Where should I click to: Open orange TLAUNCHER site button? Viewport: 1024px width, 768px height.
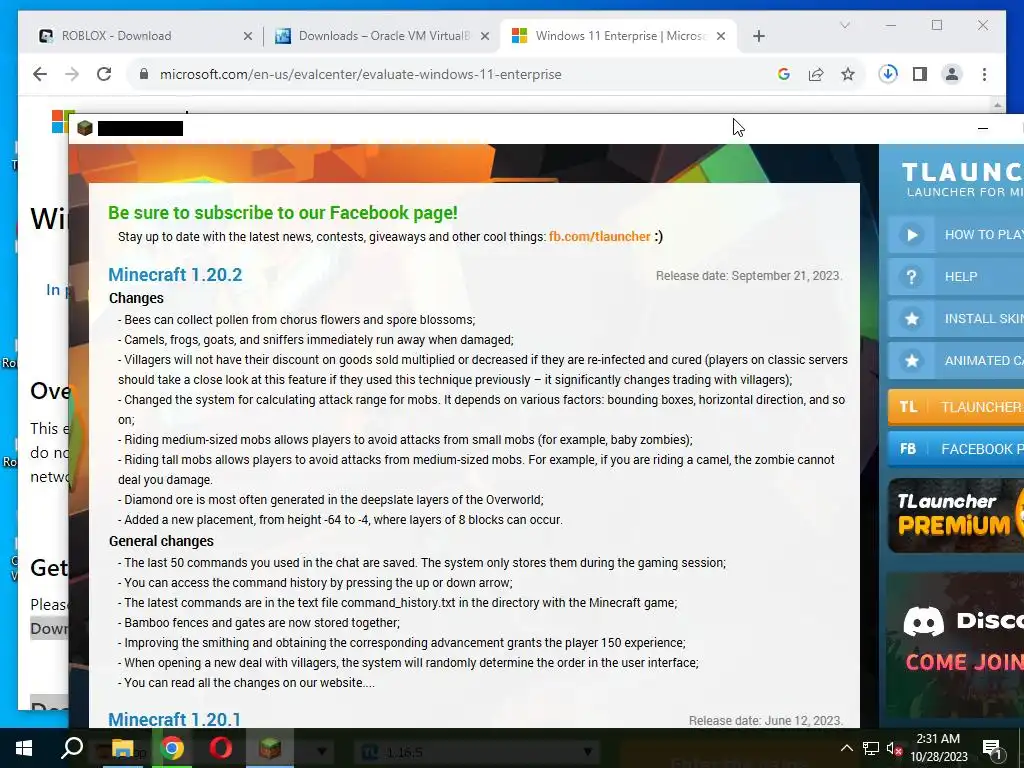955,407
